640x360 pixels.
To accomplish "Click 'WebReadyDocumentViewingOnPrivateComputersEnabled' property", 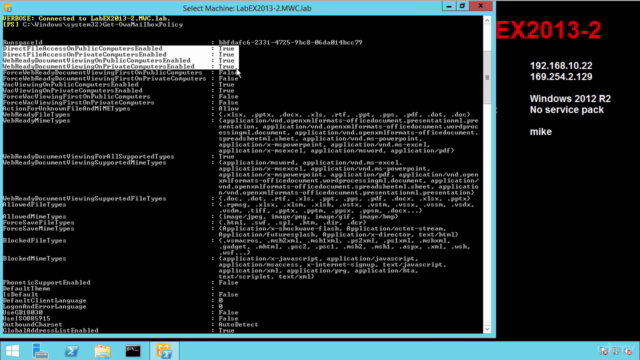I will tap(99, 66).
